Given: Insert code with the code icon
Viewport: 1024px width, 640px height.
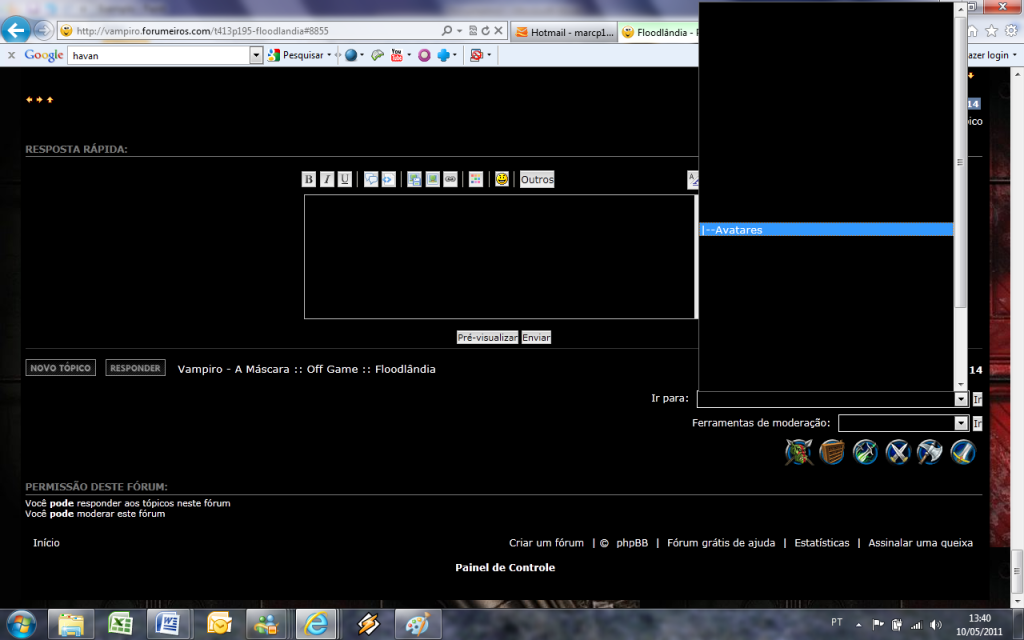Looking at the screenshot, I should [389, 179].
